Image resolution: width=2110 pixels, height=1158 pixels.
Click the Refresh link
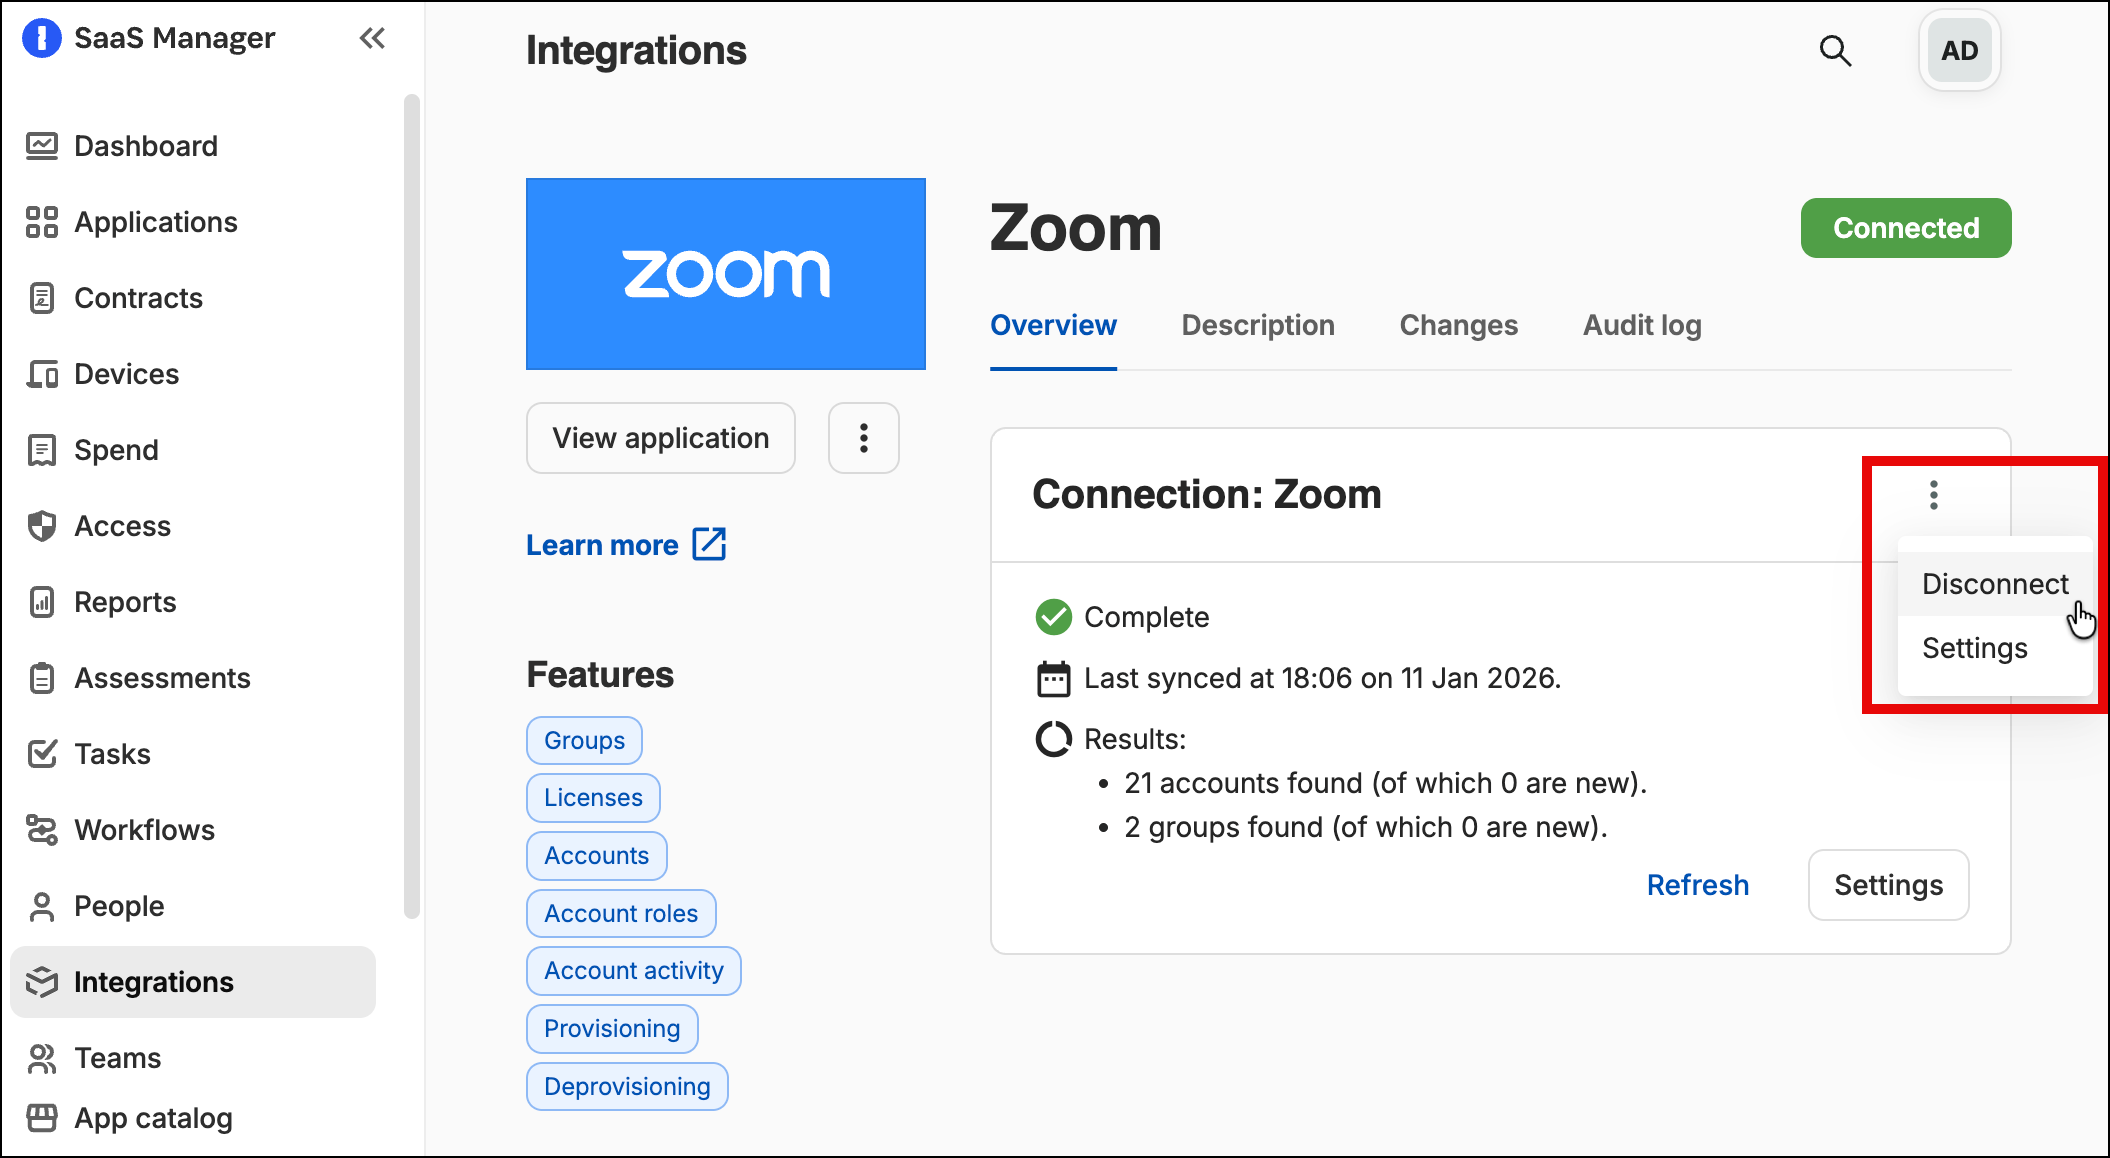click(x=1698, y=885)
